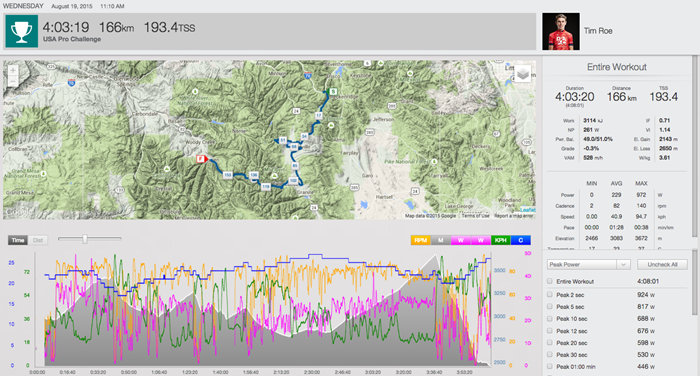Check the Entire Workout checkbox

550,281
